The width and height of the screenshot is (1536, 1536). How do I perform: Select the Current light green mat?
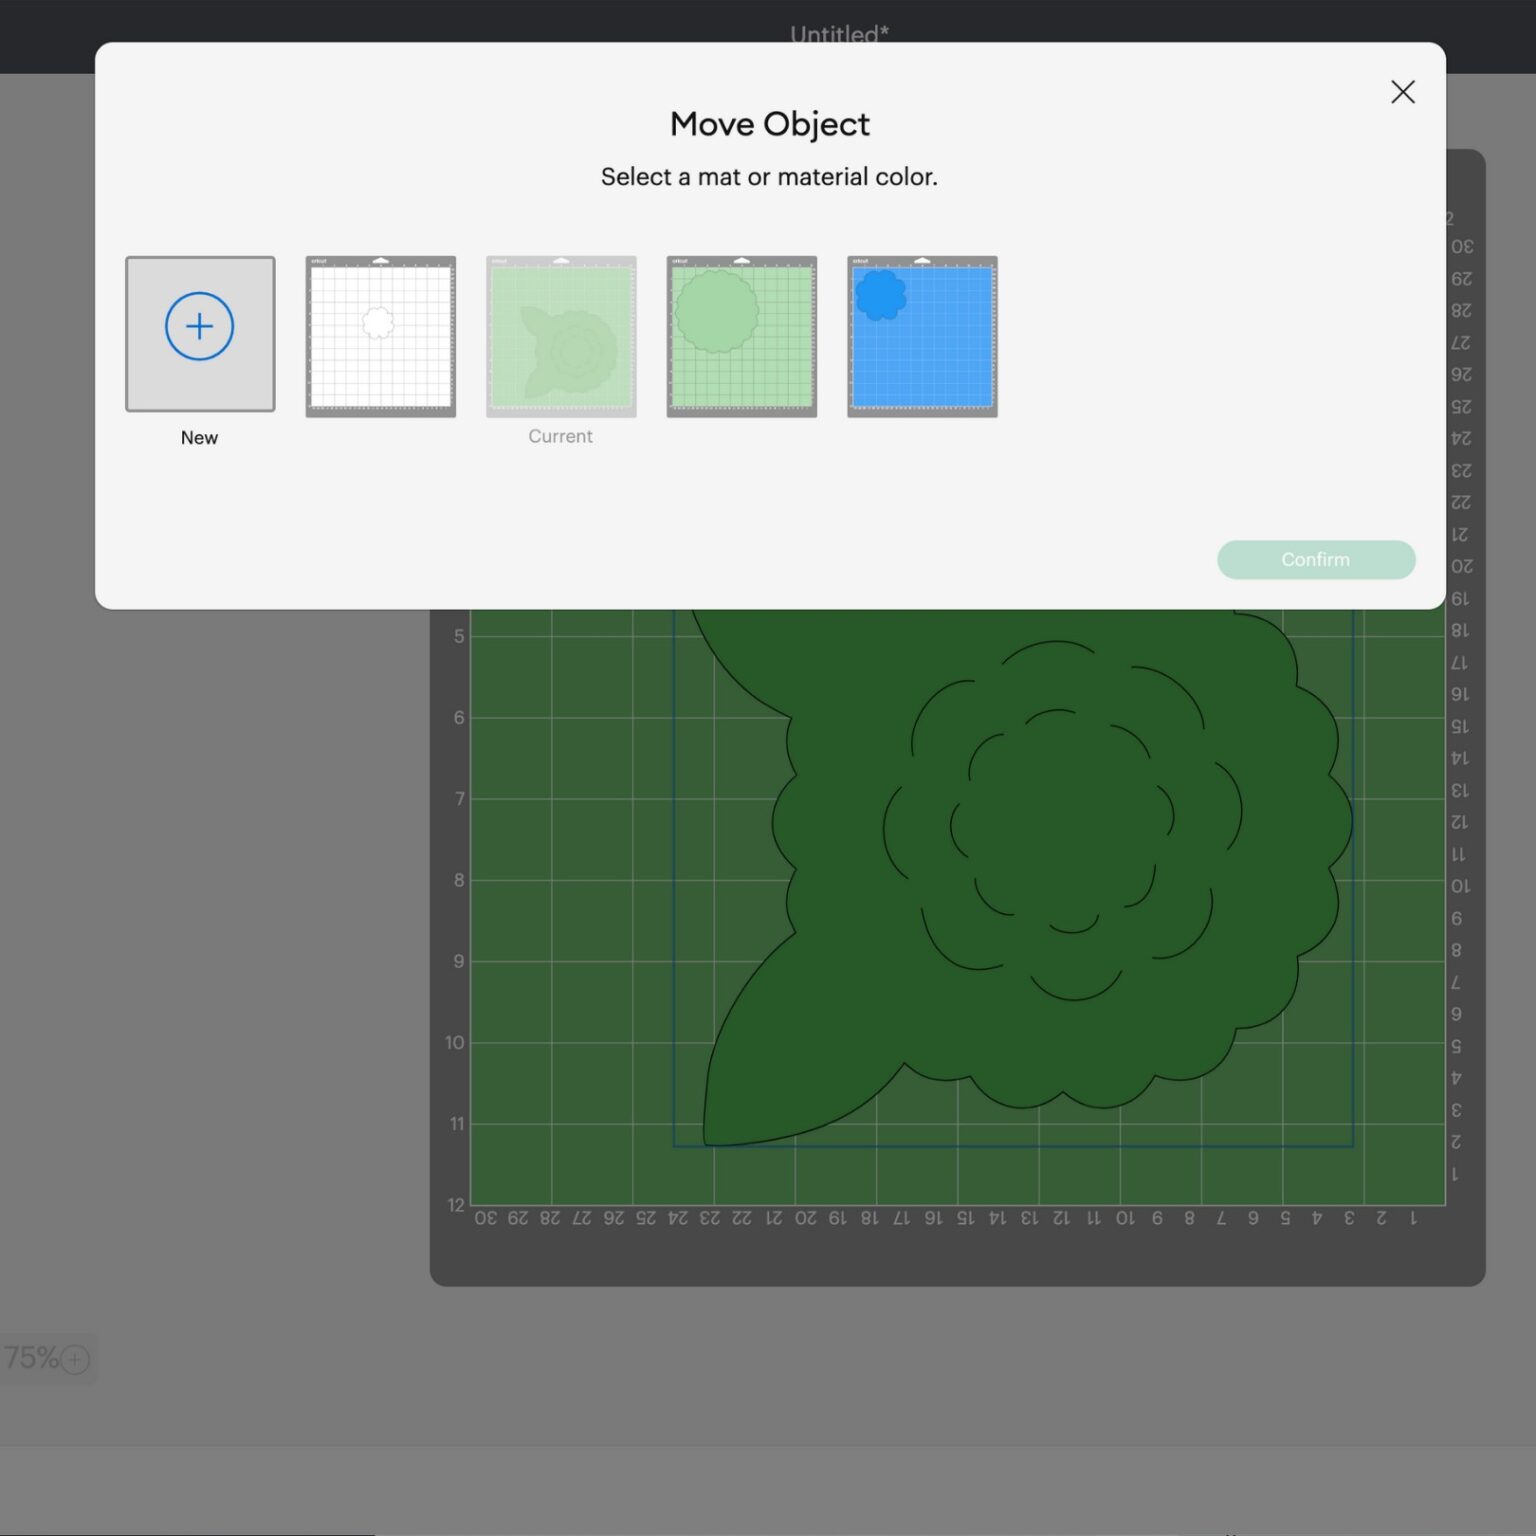[x=560, y=335]
